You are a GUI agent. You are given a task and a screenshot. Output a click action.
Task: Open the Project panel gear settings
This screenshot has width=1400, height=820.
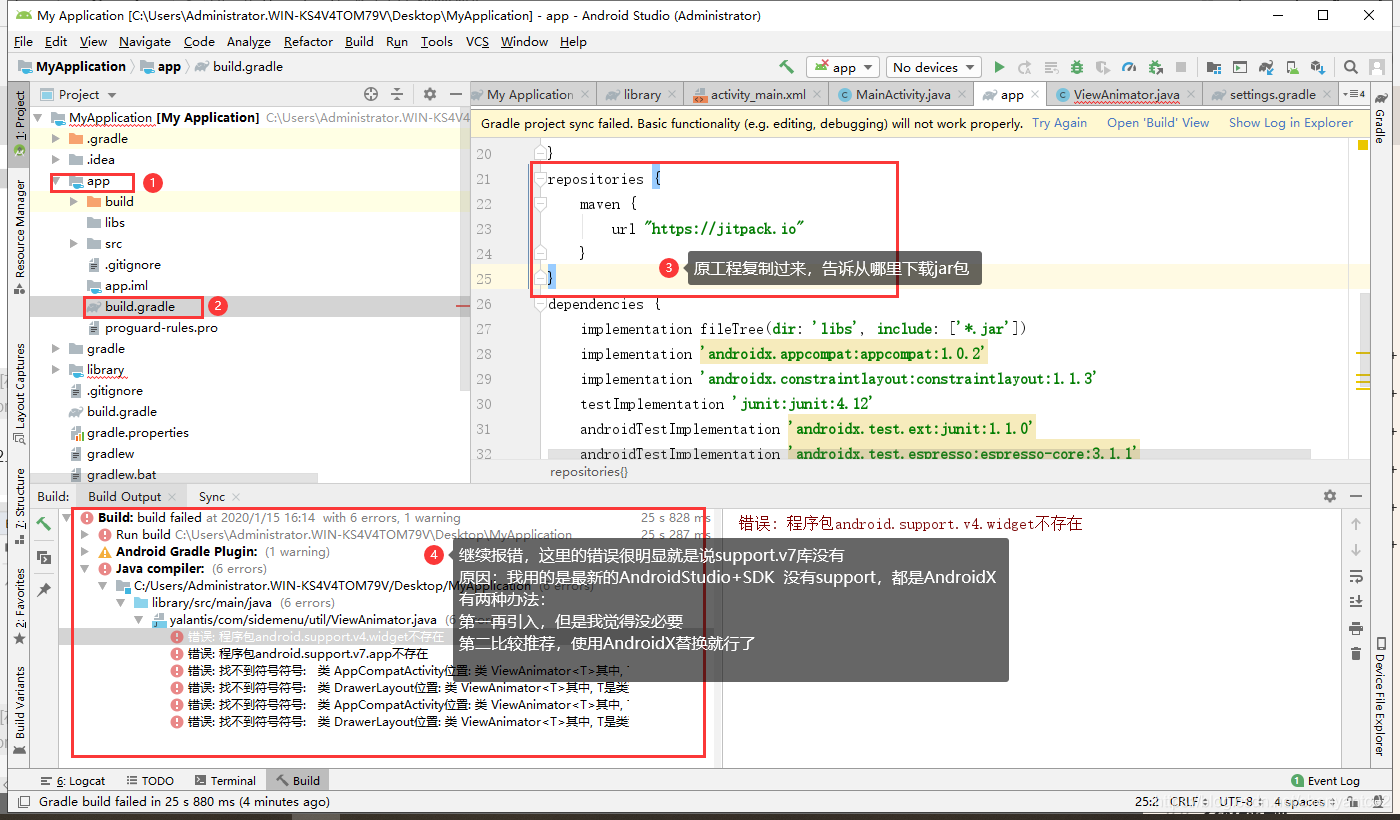click(x=430, y=94)
